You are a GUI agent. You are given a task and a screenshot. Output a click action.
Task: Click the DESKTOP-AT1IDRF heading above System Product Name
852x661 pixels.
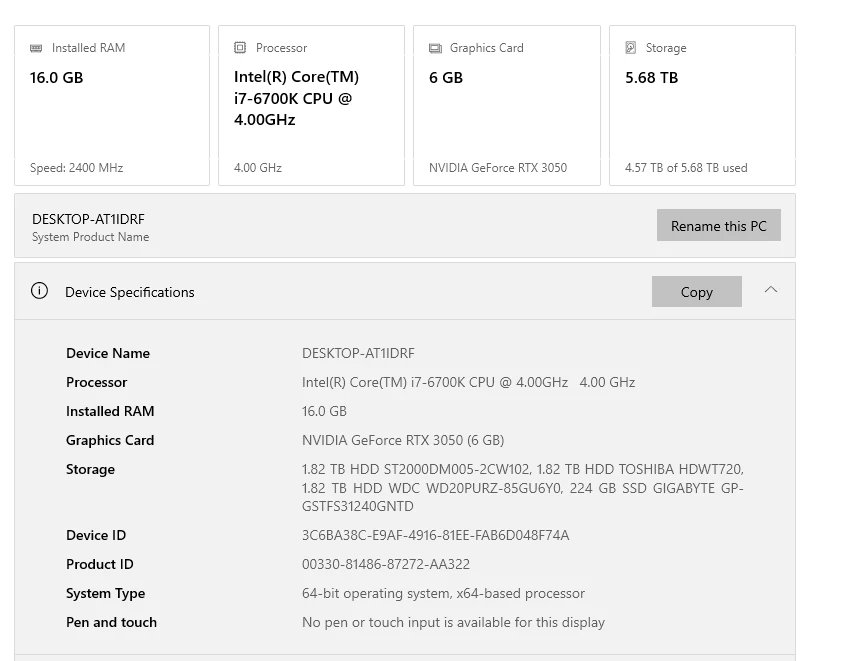coord(88,219)
